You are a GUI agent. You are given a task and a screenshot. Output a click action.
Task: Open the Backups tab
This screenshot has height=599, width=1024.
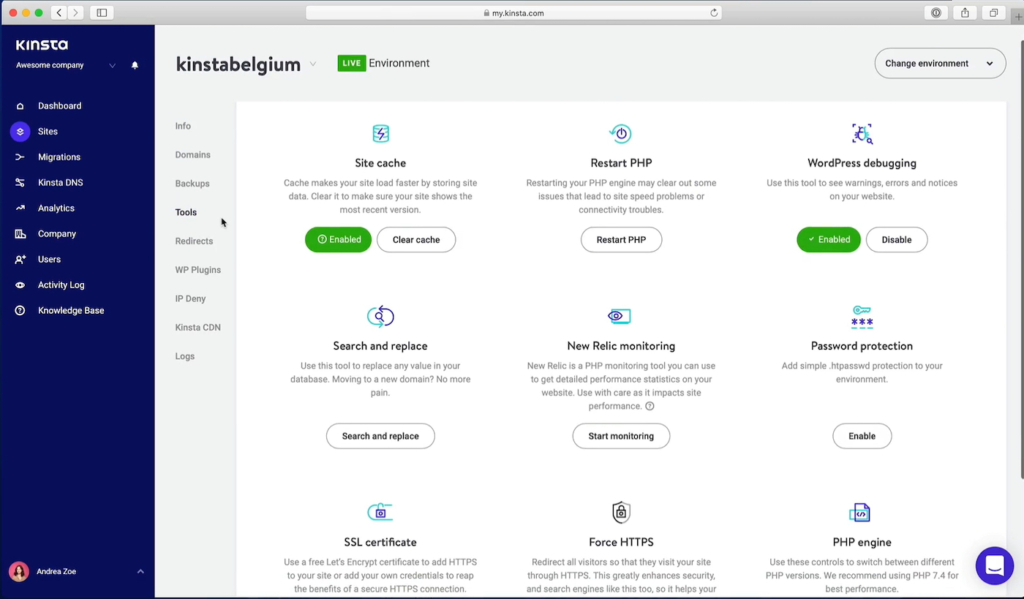tap(192, 184)
